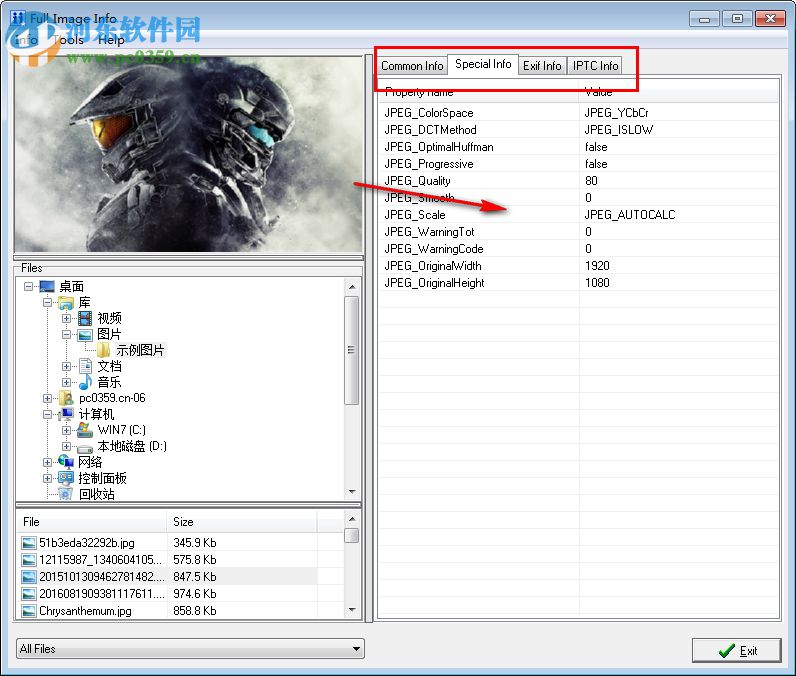The width and height of the screenshot is (796, 676).
Task: Click the 库 library folder icon
Action: pyautogui.click(x=66, y=302)
